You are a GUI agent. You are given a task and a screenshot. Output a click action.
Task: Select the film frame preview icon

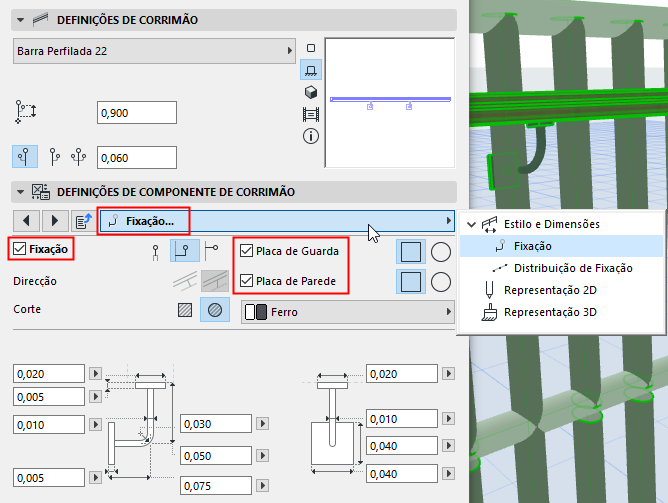[311, 114]
